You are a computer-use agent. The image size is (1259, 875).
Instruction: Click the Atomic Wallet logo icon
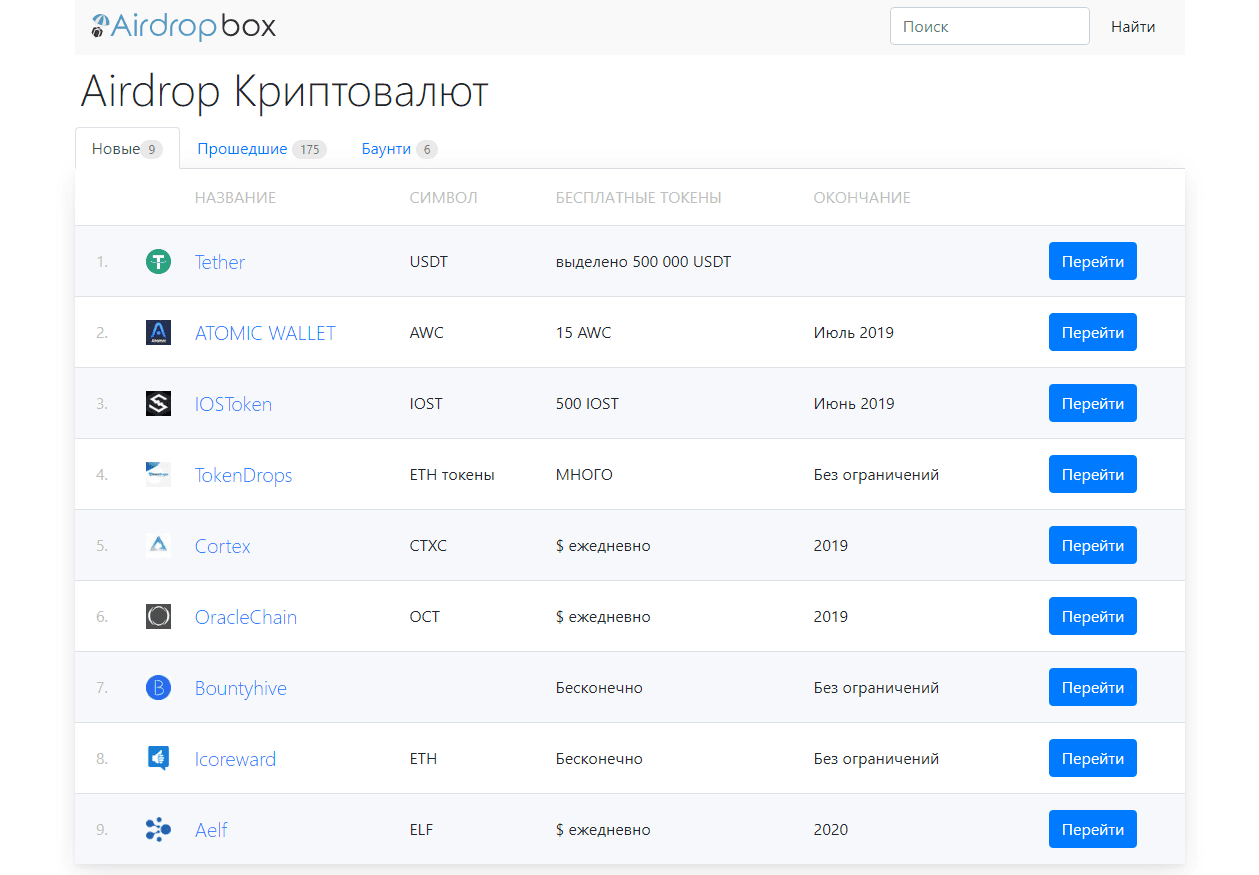pyautogui.click(x=158, y=333)
